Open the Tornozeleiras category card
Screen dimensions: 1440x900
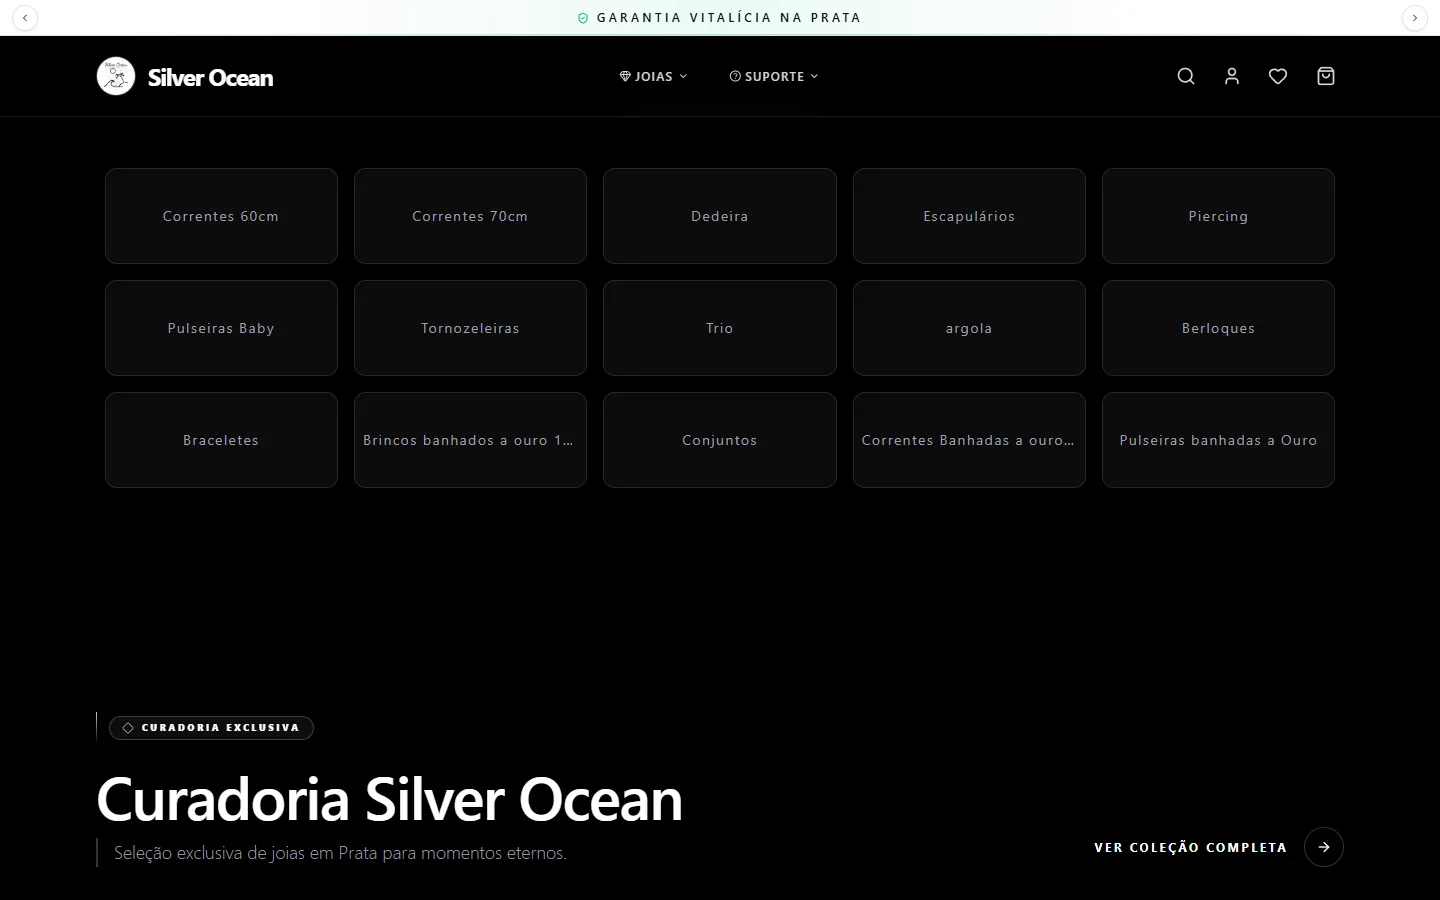tap(470, 328)
